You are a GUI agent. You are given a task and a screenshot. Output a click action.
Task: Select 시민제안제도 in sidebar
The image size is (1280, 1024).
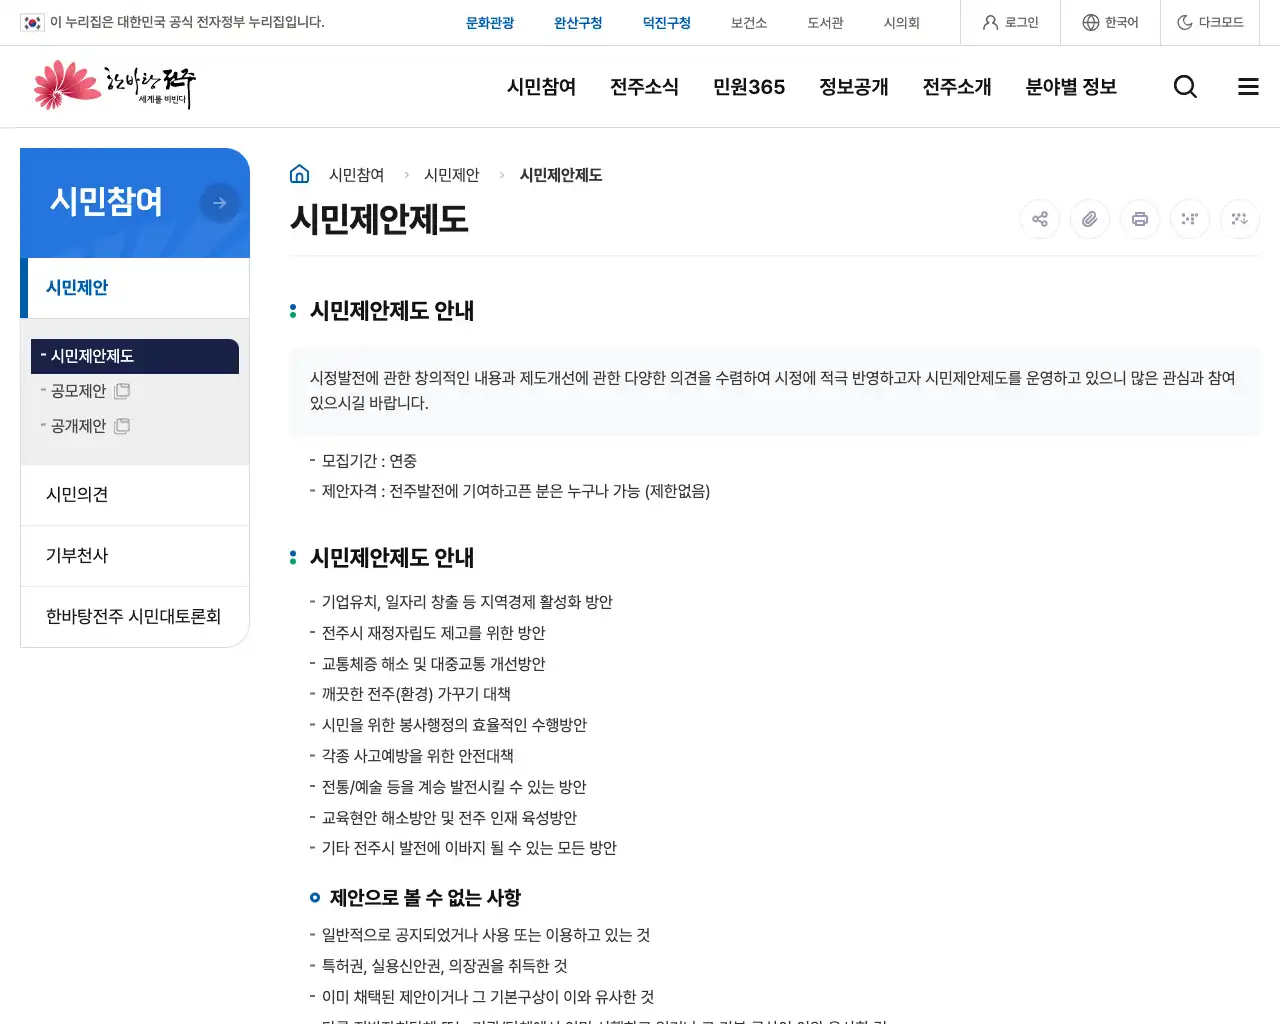click(135, 356)
